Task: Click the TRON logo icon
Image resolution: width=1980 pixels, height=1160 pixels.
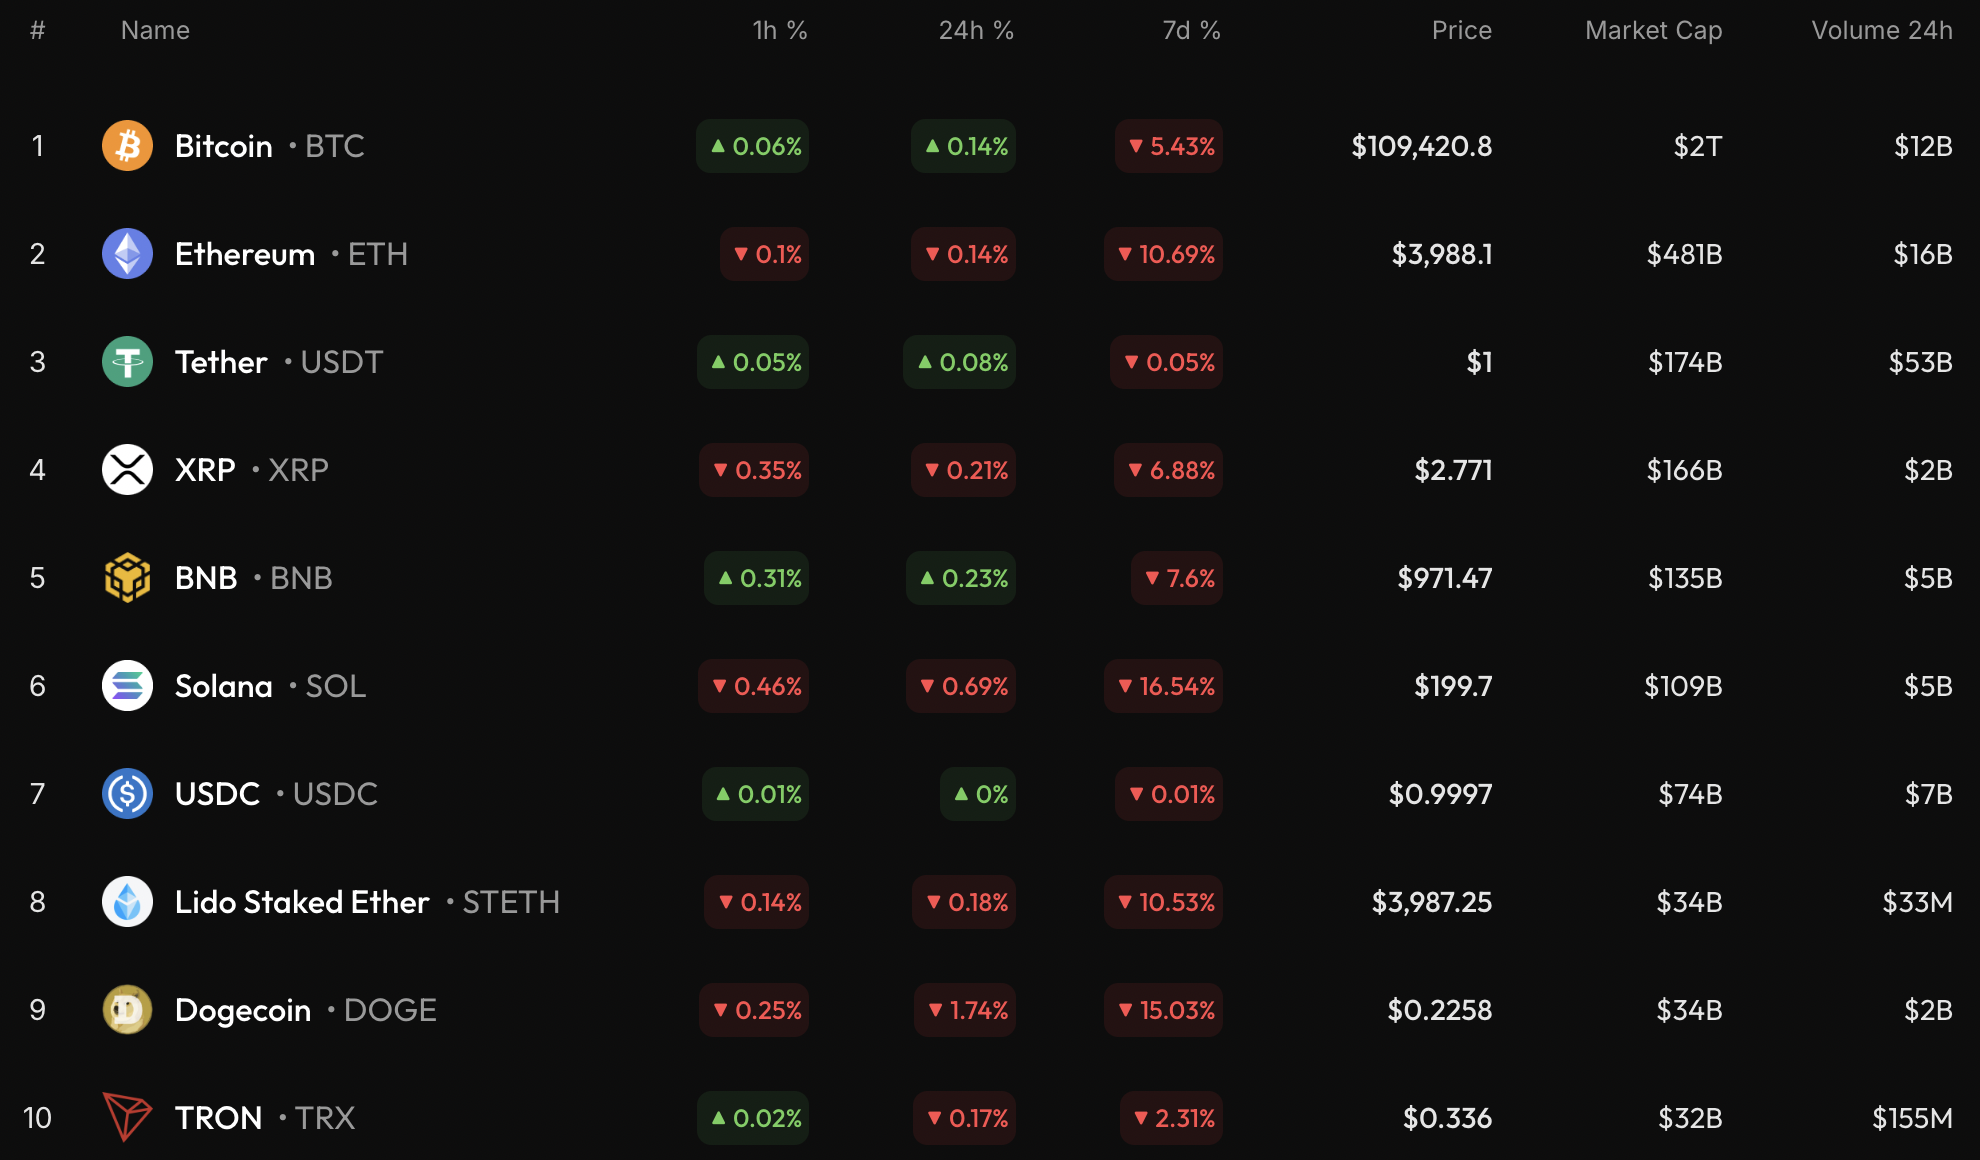Action: [127, 1117]
